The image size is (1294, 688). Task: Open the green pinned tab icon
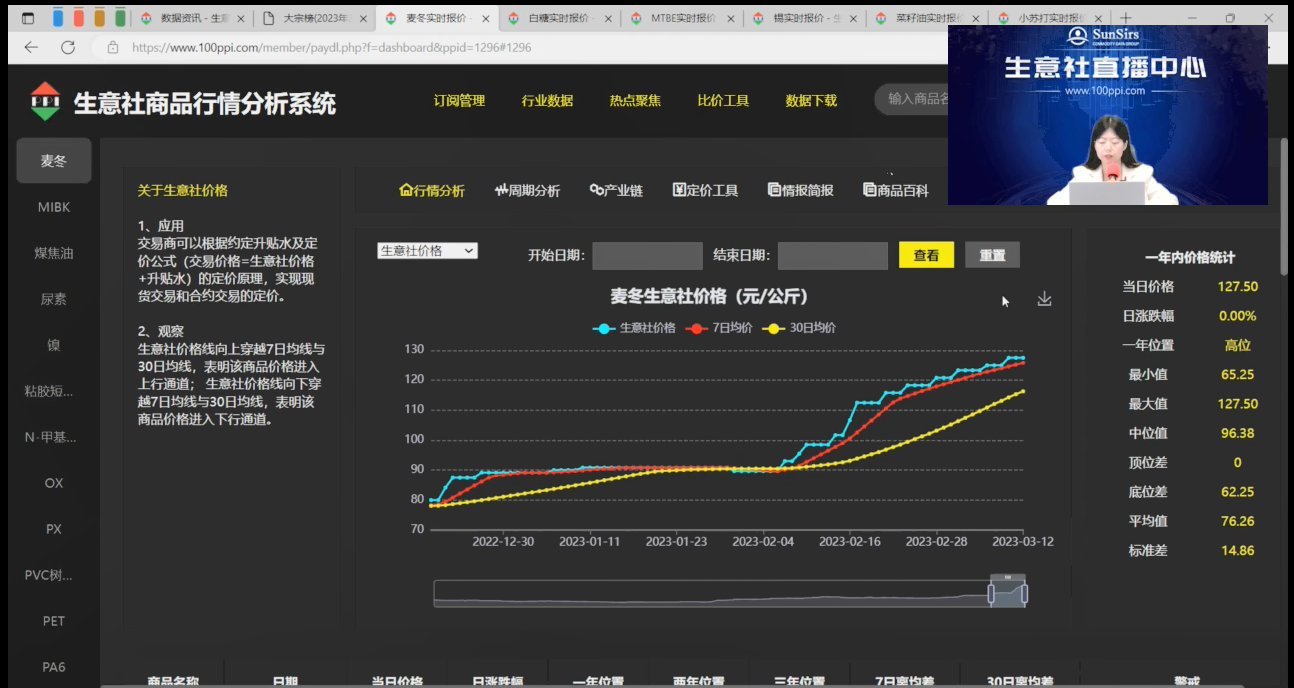pyautogui.click(x=120, y=18)
